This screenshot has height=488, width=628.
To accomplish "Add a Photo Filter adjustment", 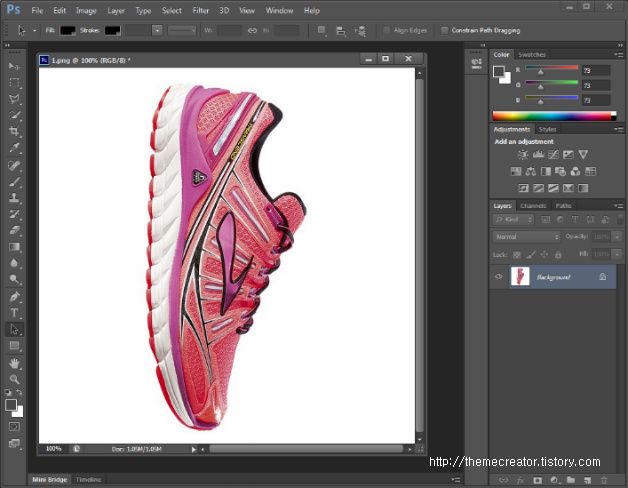I will (x=560, y=171).
